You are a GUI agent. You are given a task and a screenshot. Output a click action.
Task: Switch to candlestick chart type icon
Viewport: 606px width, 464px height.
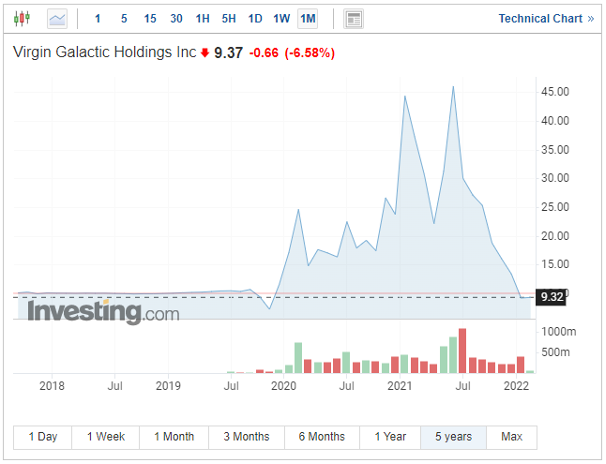coord(24,19)
